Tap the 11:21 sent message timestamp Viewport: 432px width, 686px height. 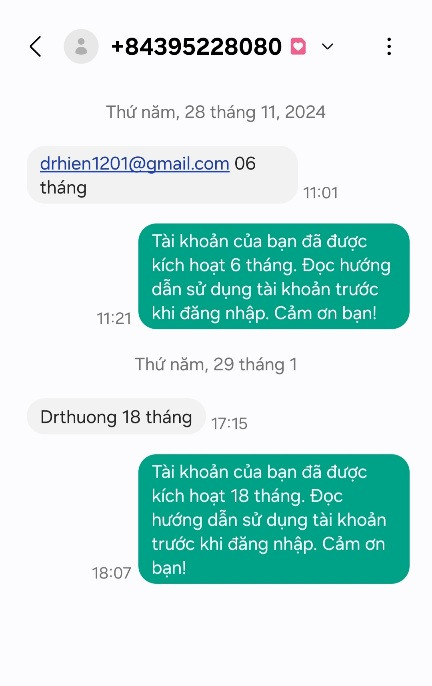114,318
